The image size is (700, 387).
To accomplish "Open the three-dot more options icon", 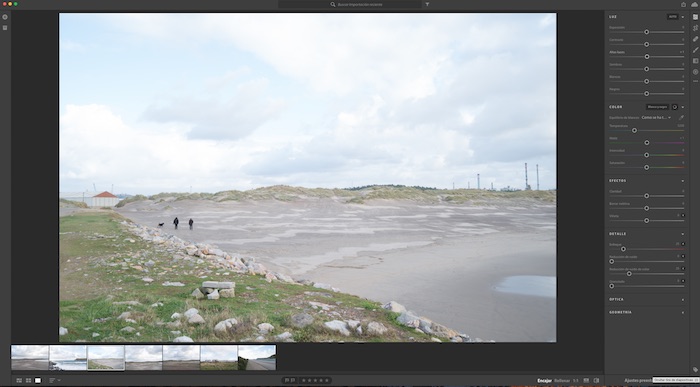I will click(x=695, y=81).
